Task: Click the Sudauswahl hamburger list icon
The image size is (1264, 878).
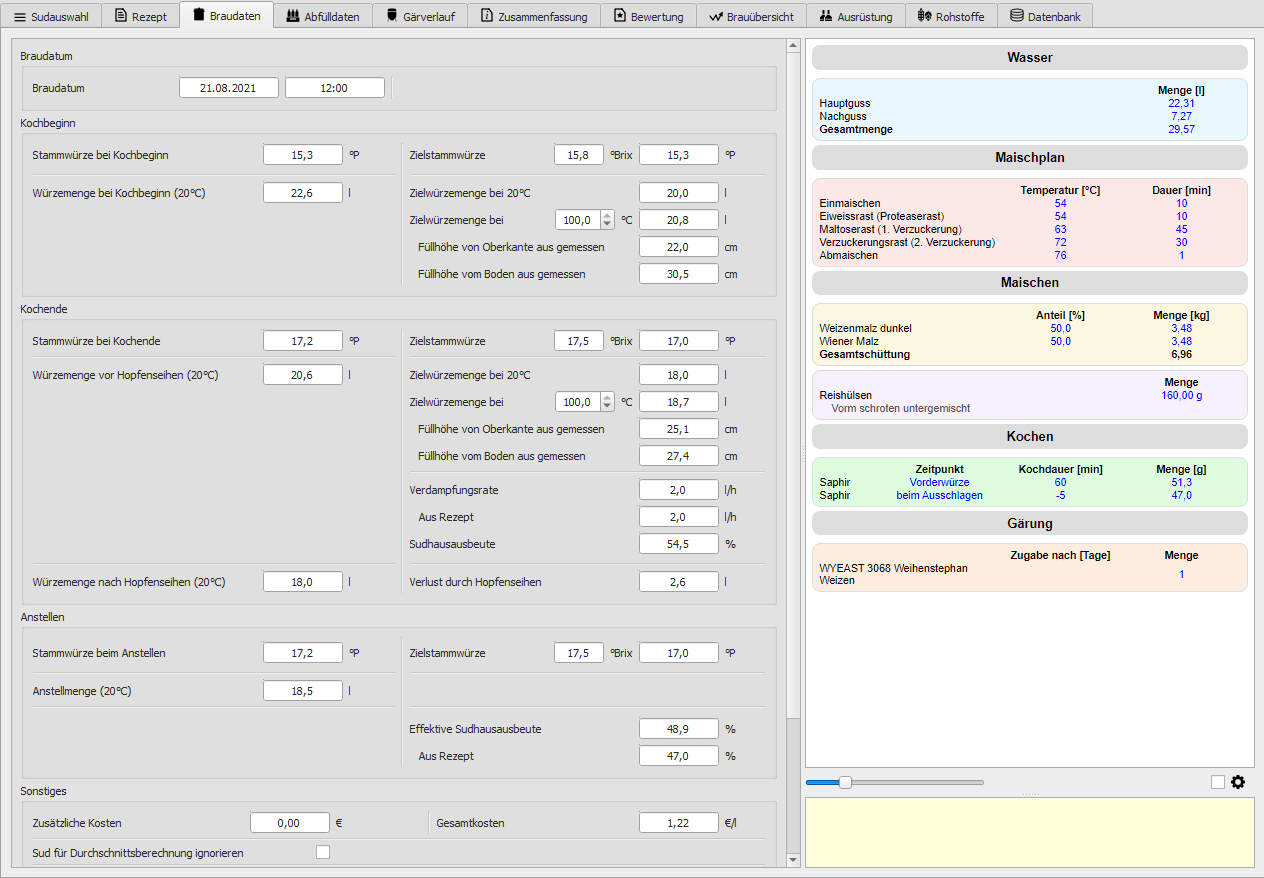Action: [x=20, y=17]
